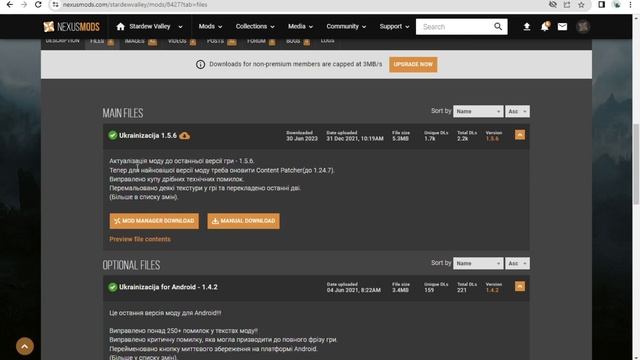Open Optional Files sort by Name dropdown
640x360 pixels.
478,263
